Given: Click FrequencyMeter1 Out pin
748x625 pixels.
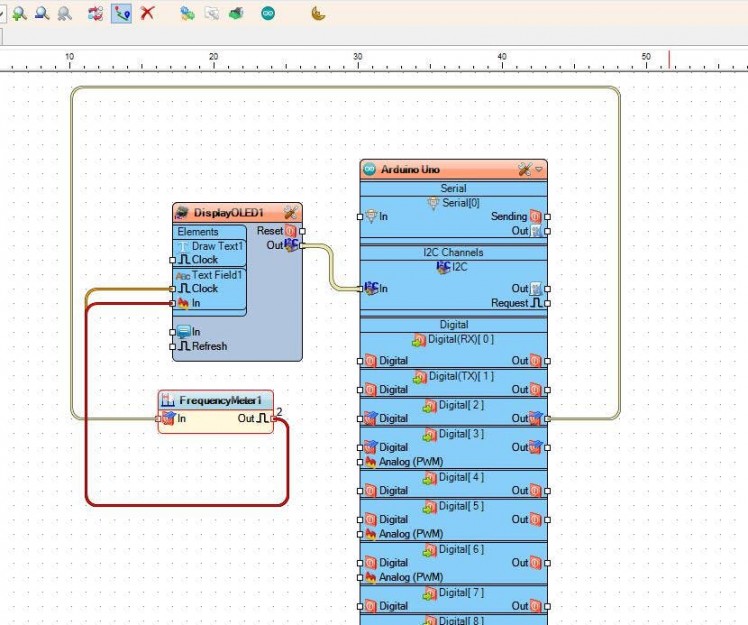Looking at the screenshot, I should tap(275, 418).
